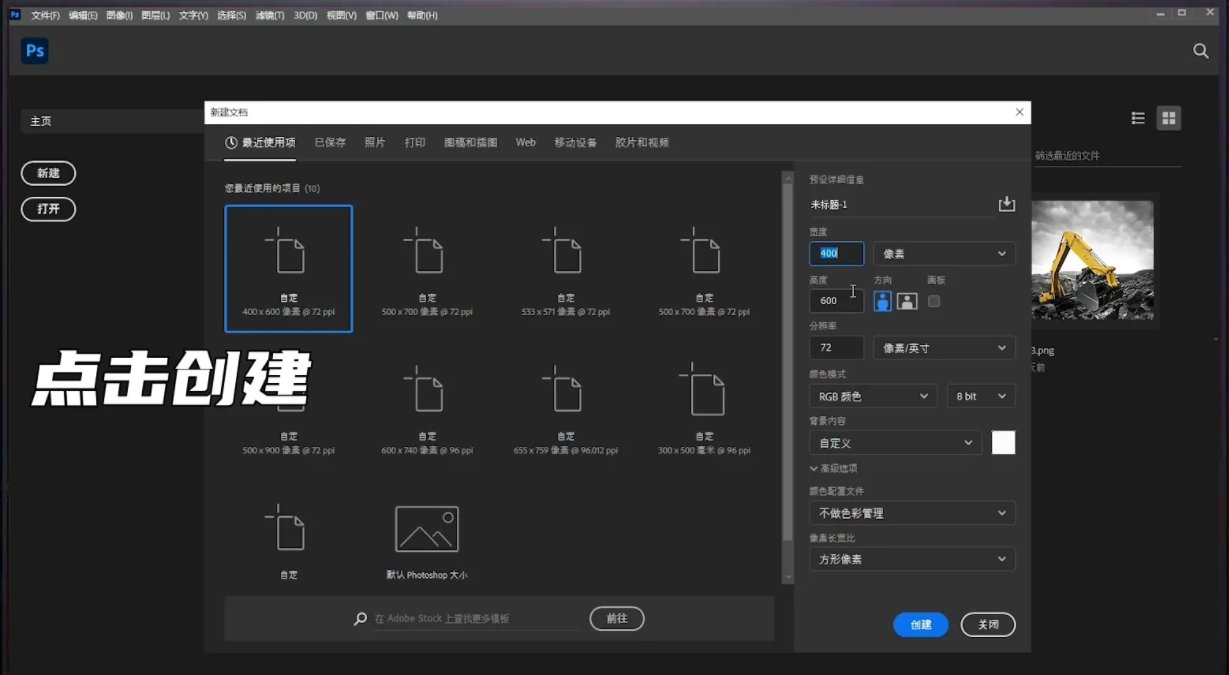This screenshot has width=1229, height=675.
Task: Select the 500 x 700 像素 @ 72 ppi preset
Action: coord(426,268)
